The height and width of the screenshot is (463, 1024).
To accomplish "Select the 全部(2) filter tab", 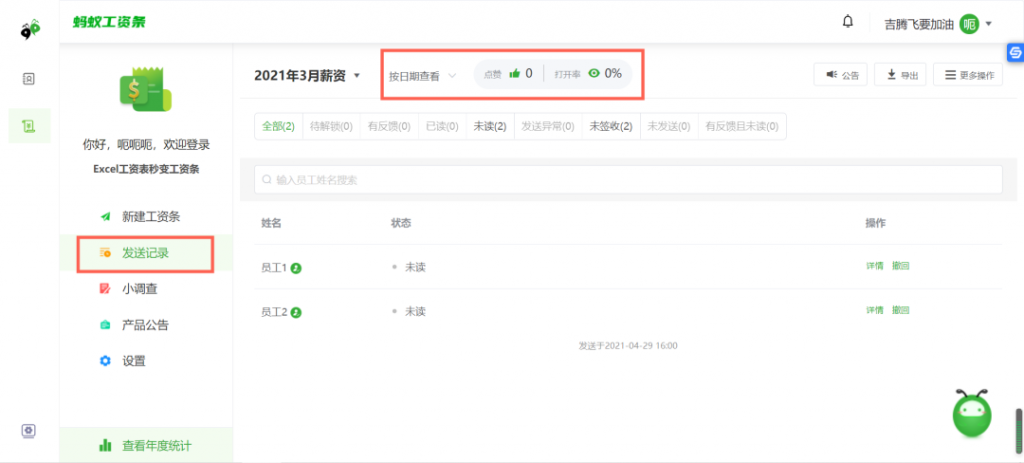I will pyautogui.click(x=278, y=126).
